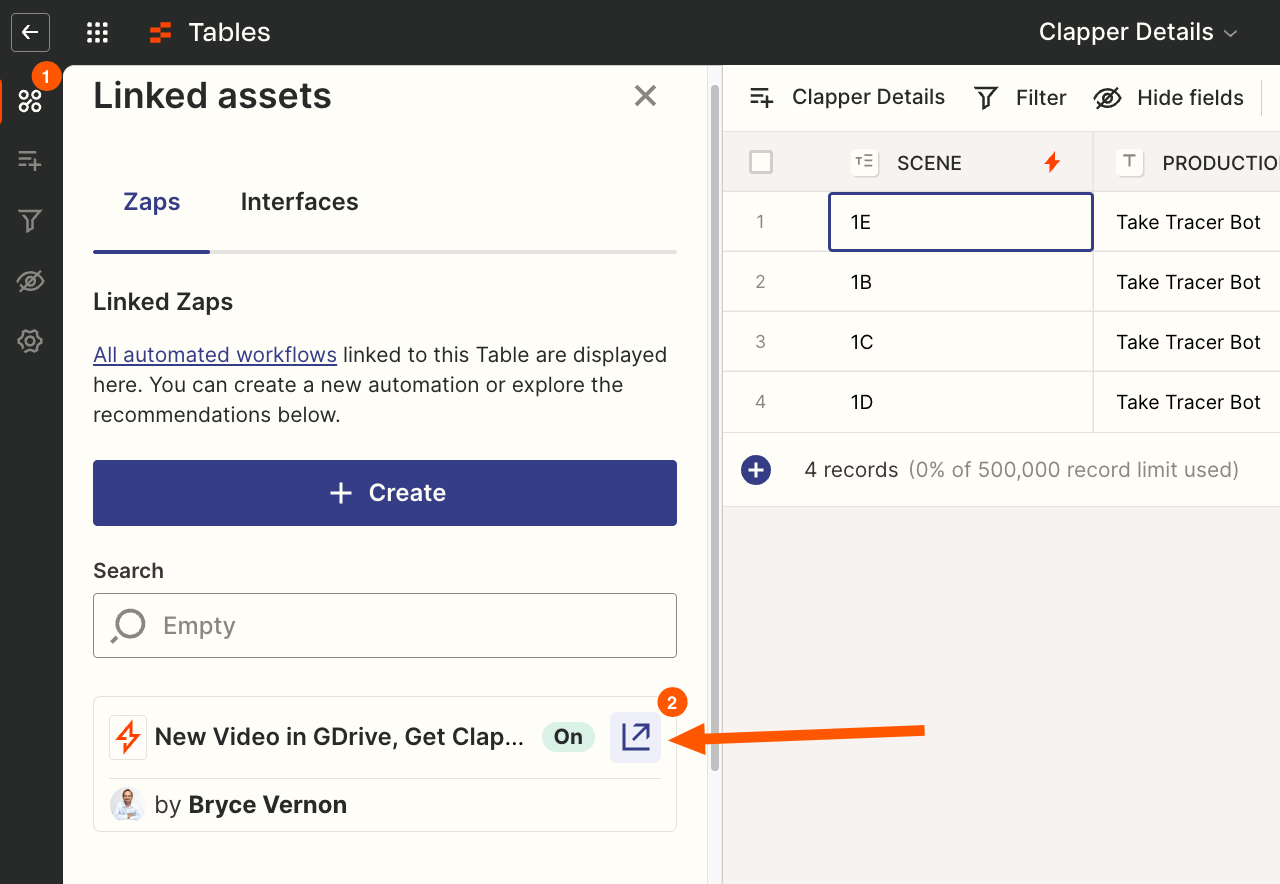Screen dimensions: 1280x884
Task: Click the back arrow button
Action: 30,32
